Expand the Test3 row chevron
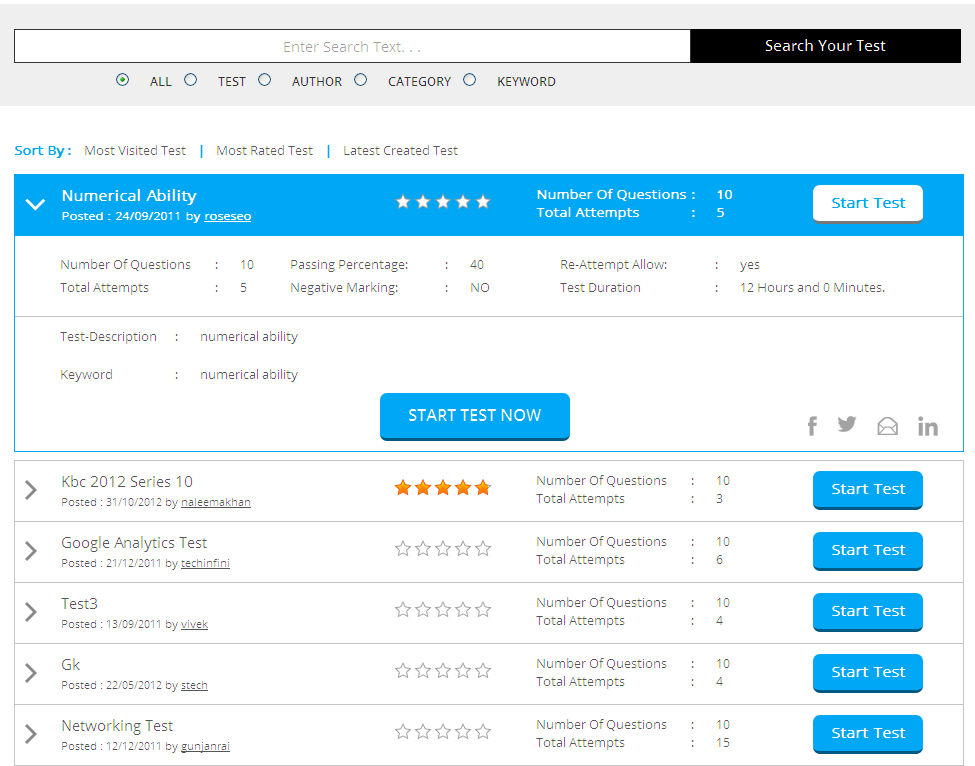 31,612
